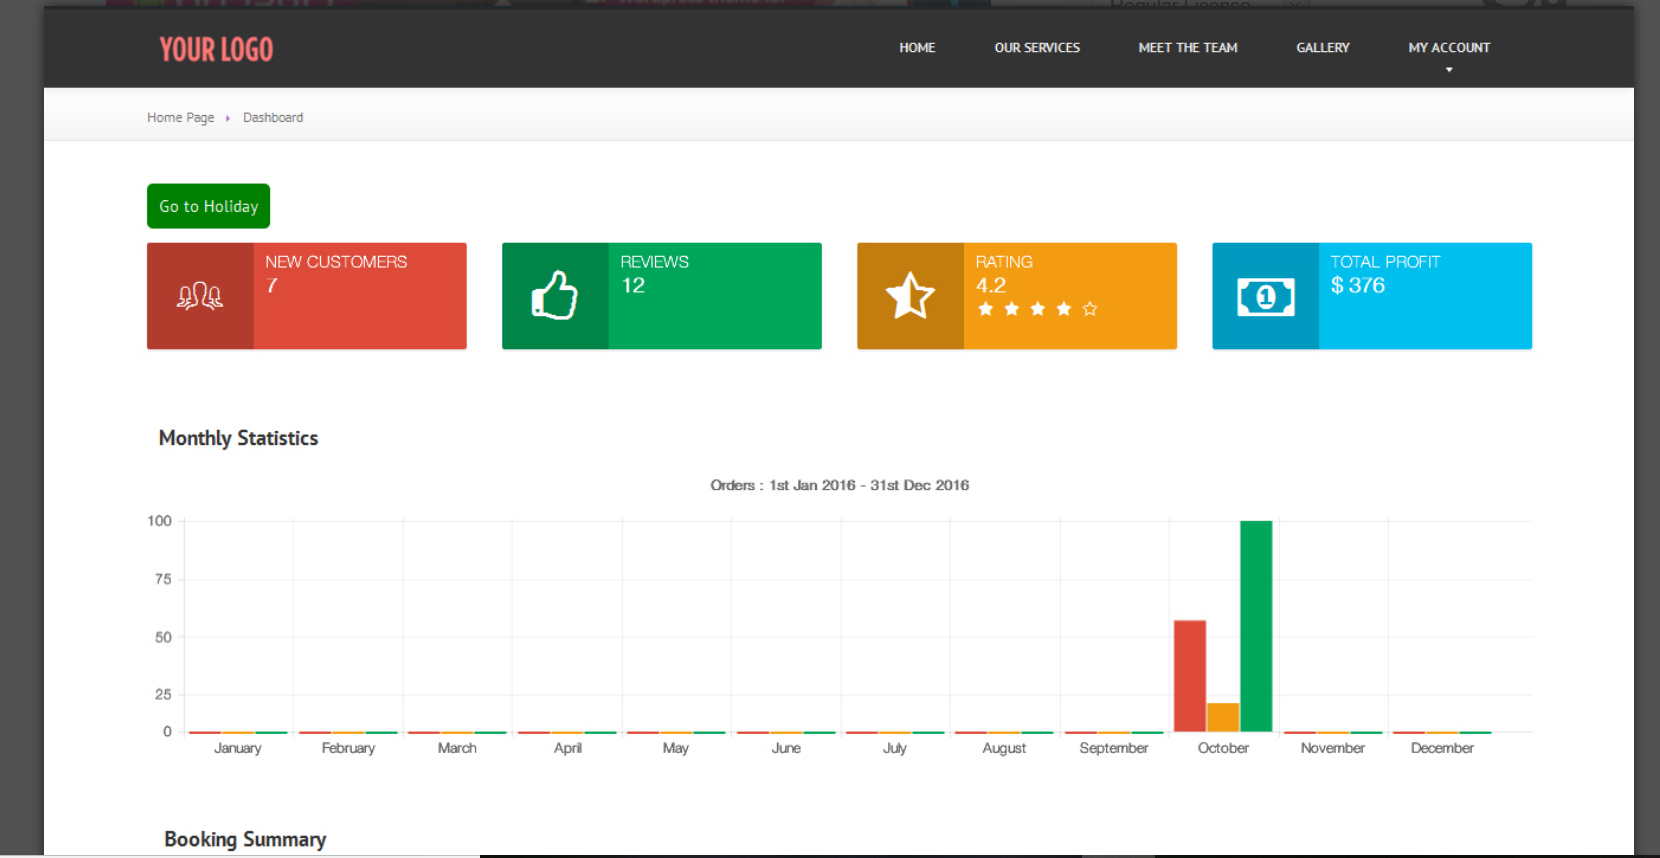Click the first filled rating star
This screenshot has width=1660, height=858.
coord(986,309)
